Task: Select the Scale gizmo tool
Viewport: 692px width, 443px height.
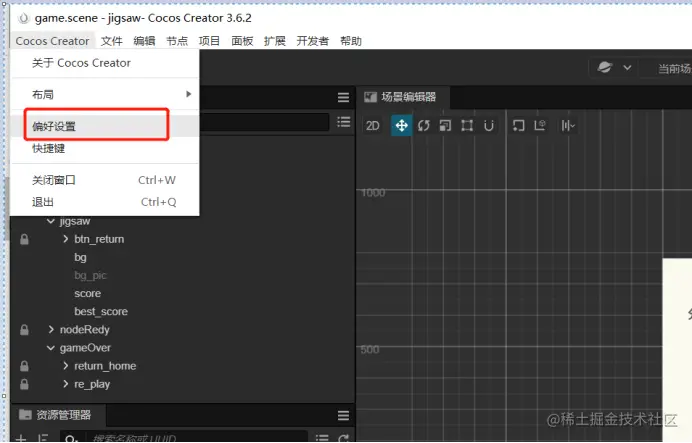Action: [445, 126]
